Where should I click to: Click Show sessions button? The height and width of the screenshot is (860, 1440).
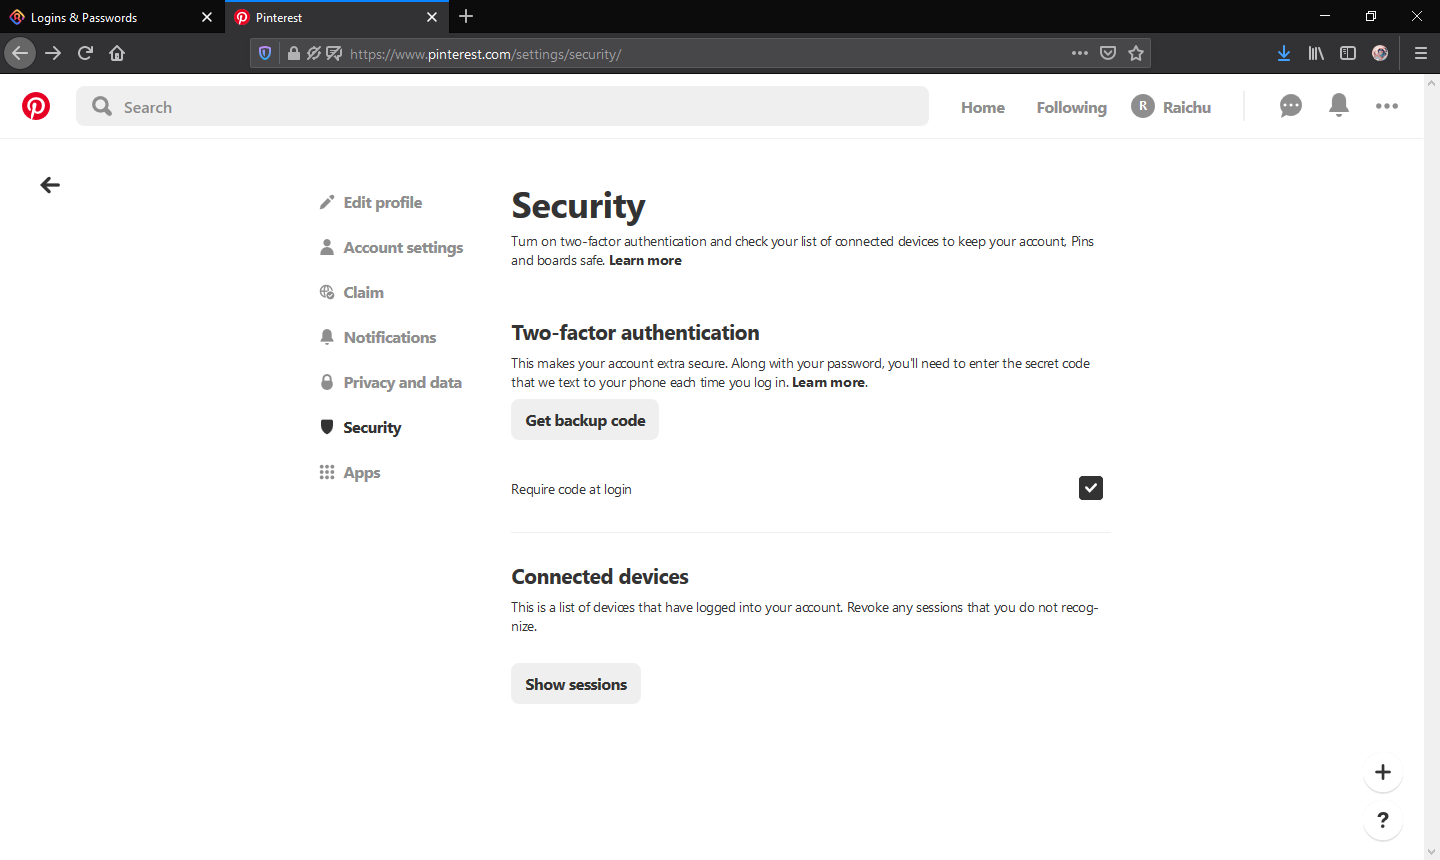(x=576, y=684)
